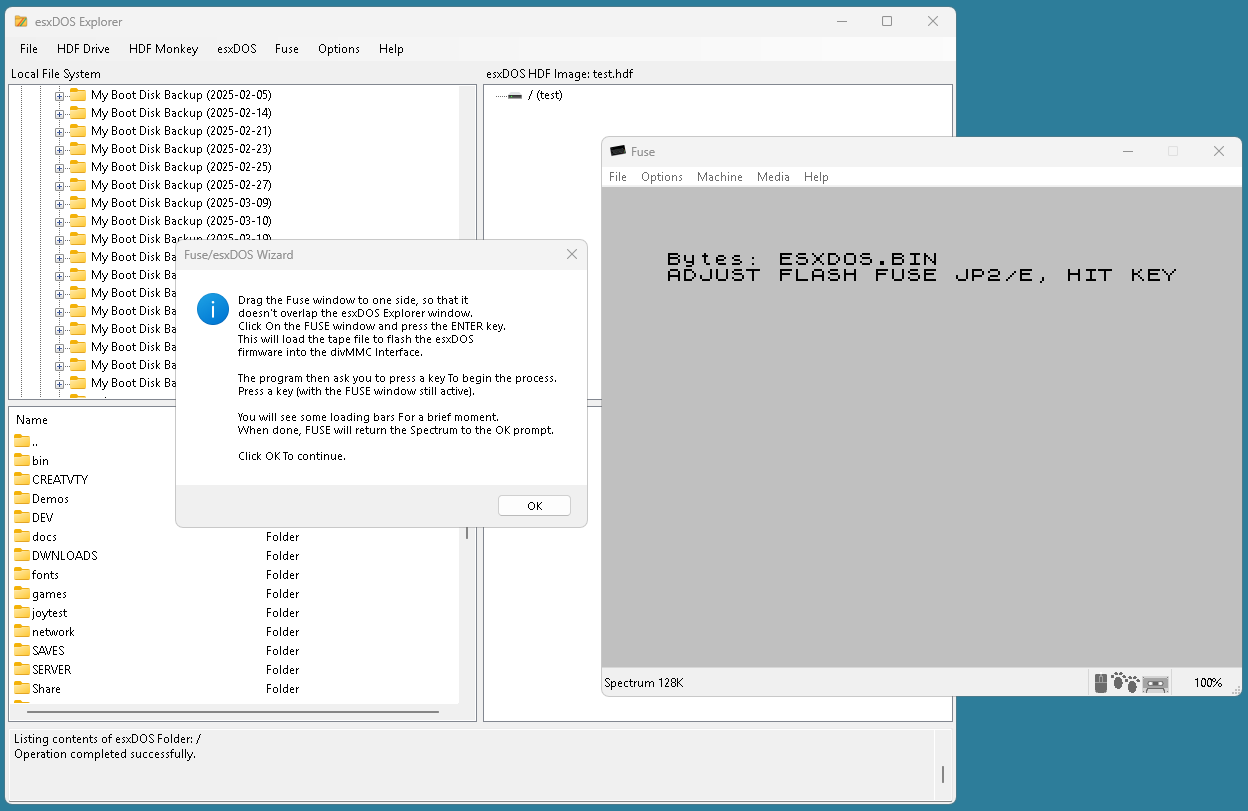
Task: Open the Help menu in Fuse window
Action: 816,177
